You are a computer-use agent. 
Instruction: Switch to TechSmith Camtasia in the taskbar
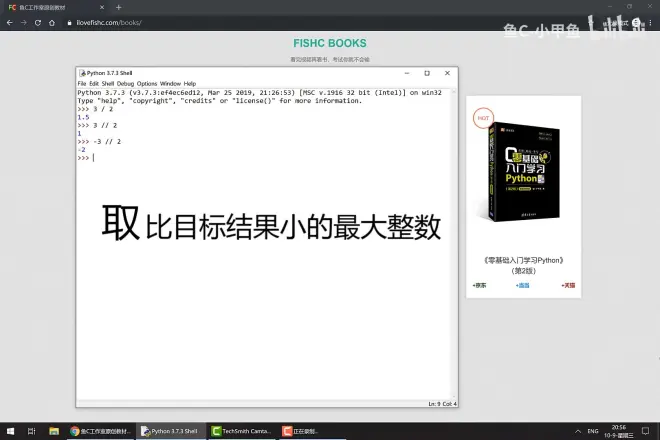coord(243,431)
